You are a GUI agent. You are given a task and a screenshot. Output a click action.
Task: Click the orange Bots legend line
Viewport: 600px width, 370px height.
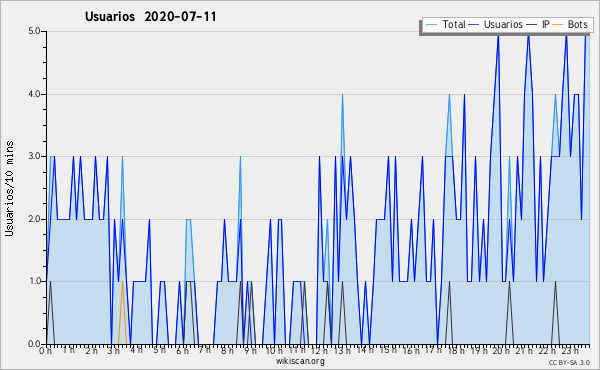click(558, 25)
